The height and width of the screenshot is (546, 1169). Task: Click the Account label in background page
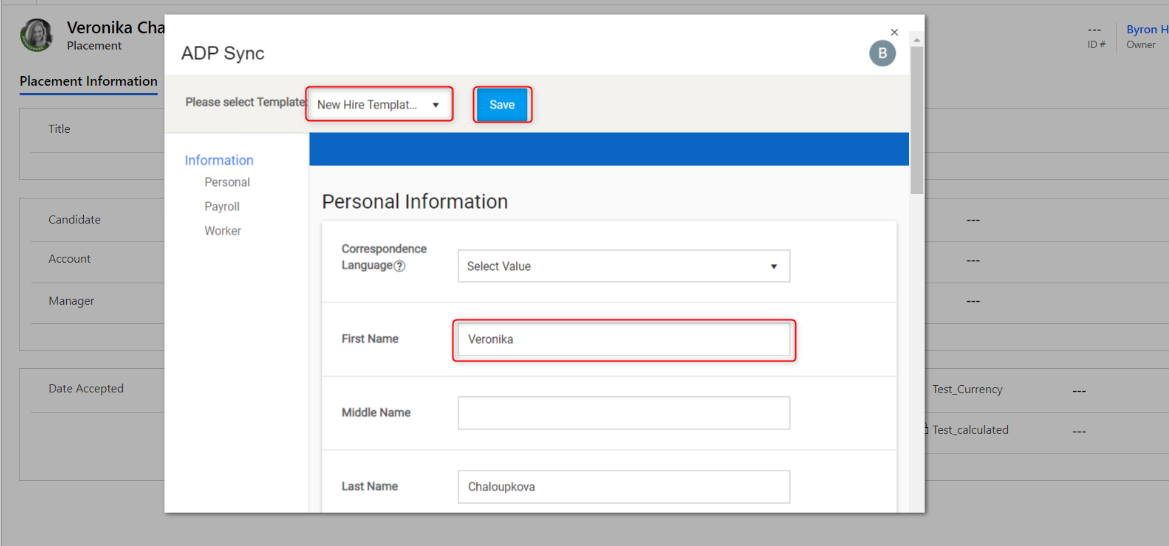pyautogui.click(x=69, y=259)
